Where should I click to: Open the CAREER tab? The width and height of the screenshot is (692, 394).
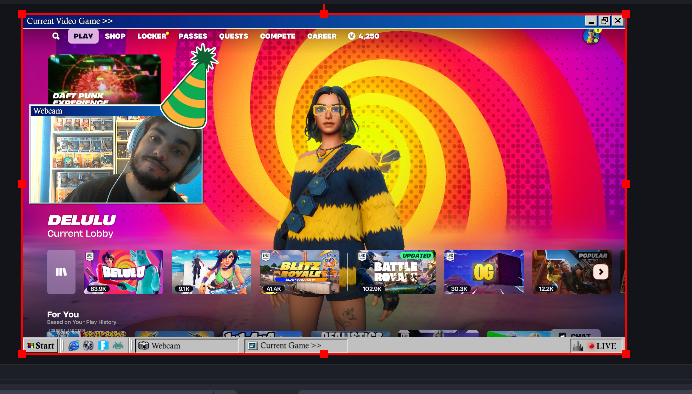tap(322, 36)
